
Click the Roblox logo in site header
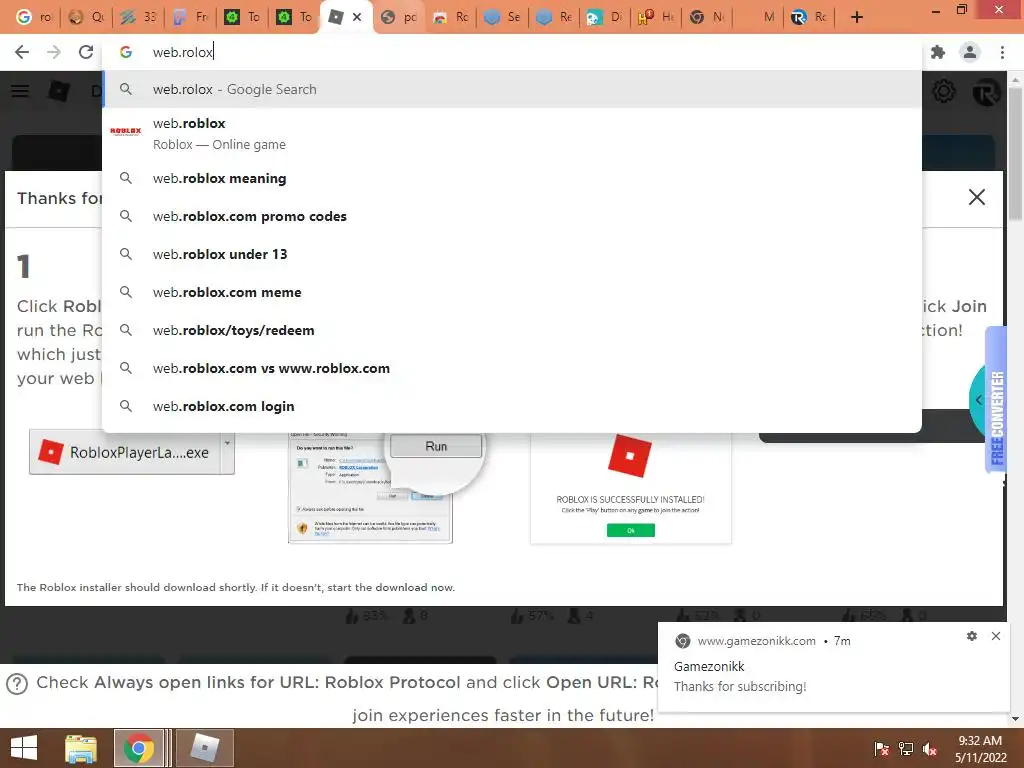59,91
